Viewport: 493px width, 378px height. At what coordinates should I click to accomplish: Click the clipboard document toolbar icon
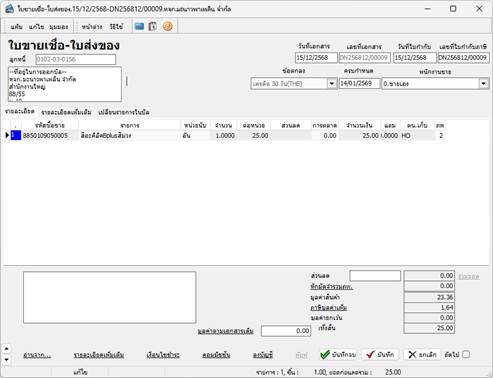(153, 26)
